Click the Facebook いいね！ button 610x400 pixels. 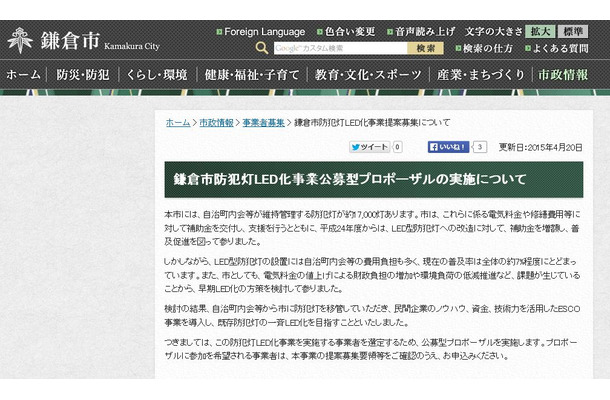(x=448, y=147)
